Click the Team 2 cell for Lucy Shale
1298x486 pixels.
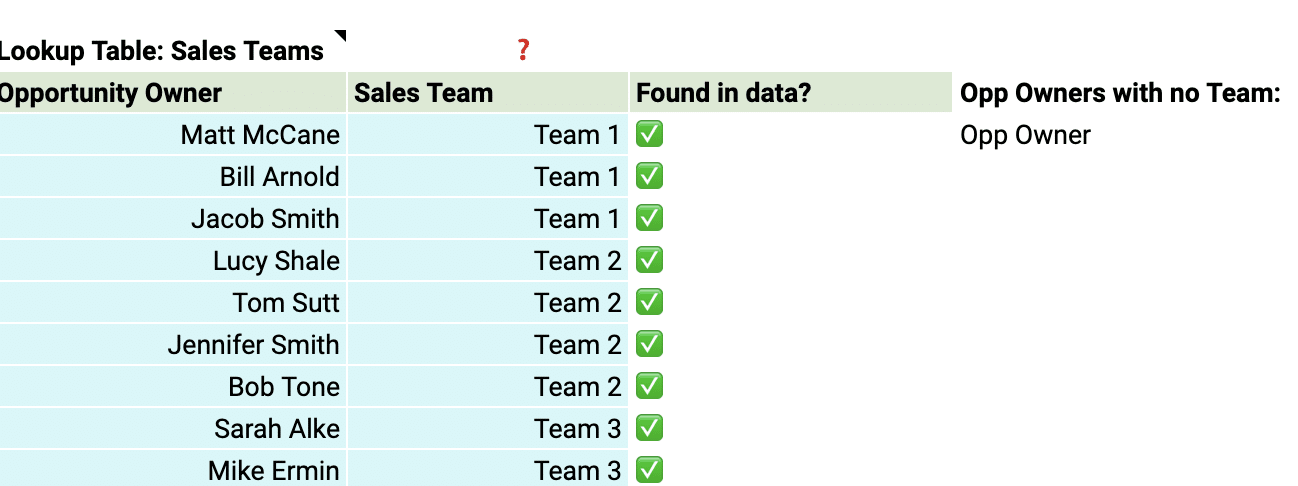point(577,261)
